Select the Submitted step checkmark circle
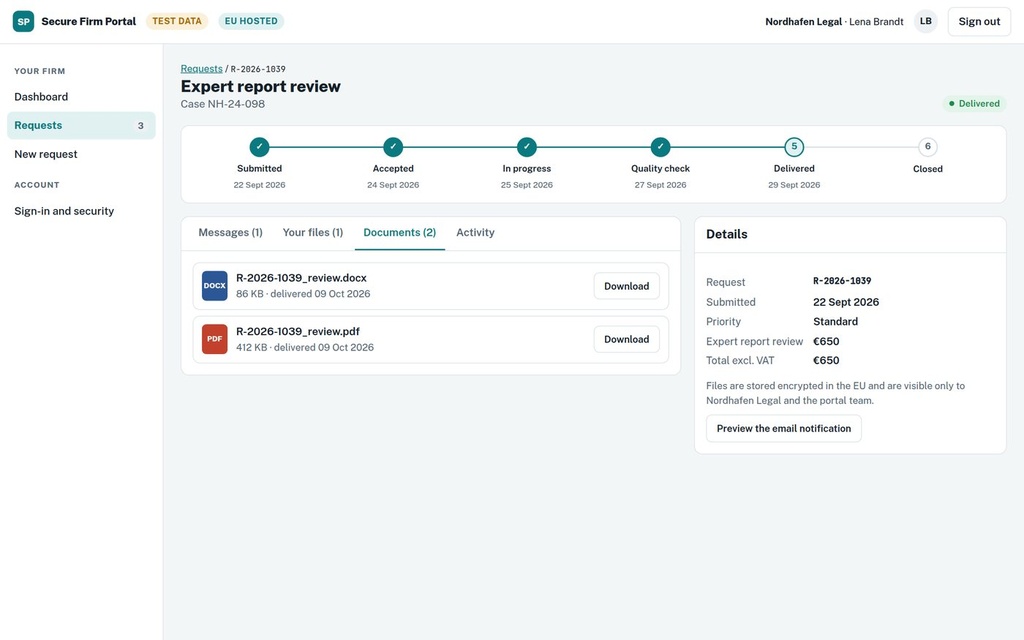 pyautogui.click(x=259, y=147)
